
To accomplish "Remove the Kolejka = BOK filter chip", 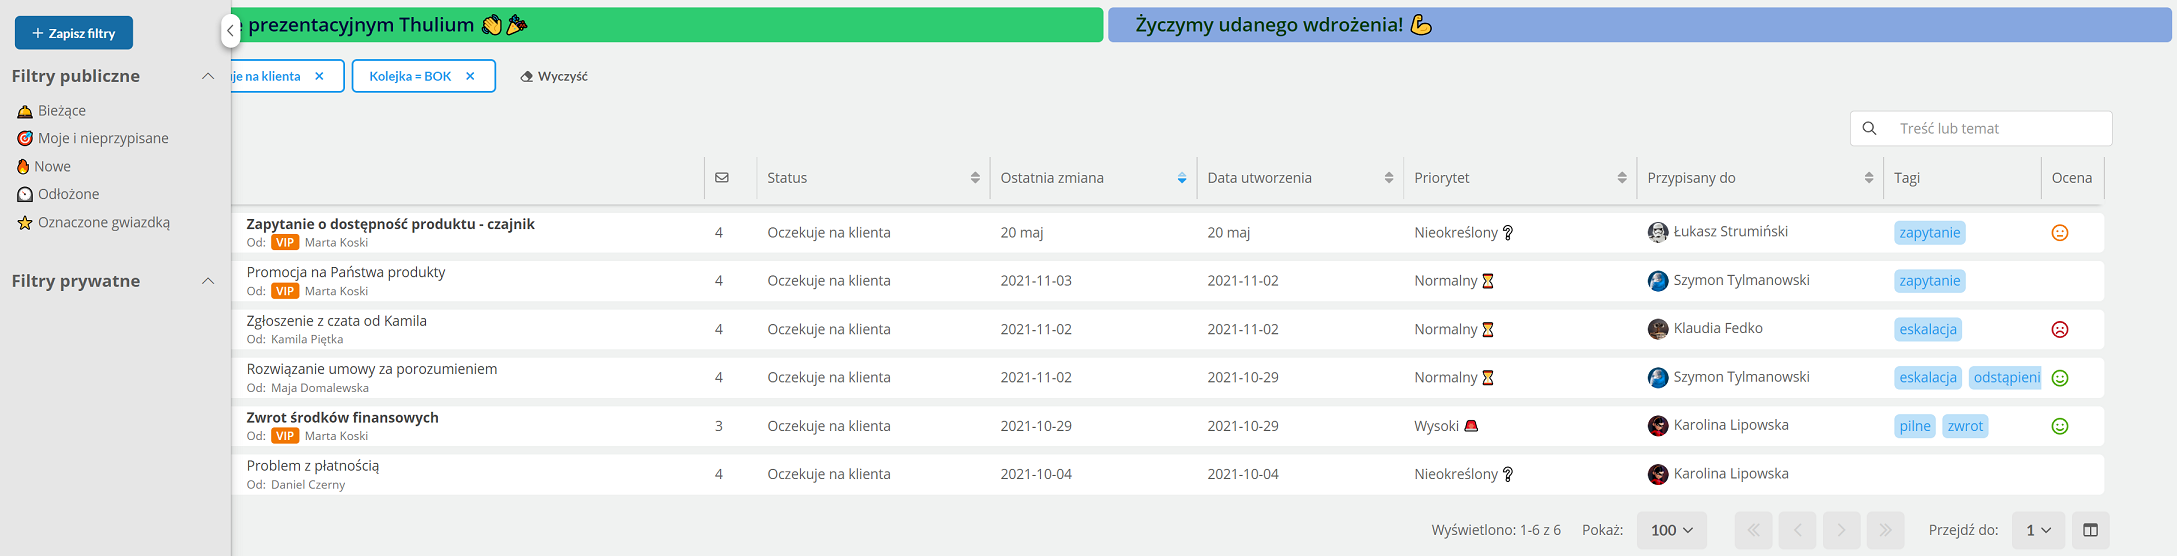I will (470, 76).
